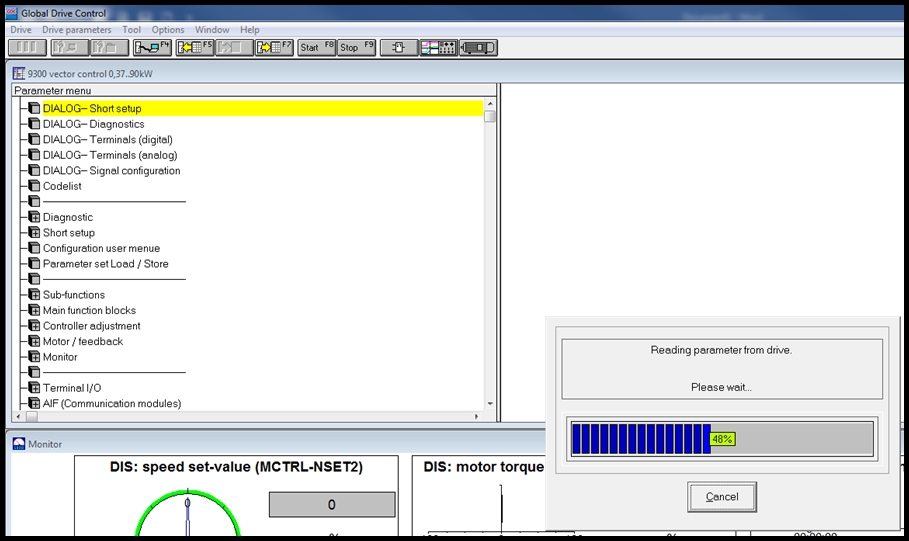Open the function block editor toolbar icon
The height and width of the screenshot is (541, 909).
(x=399, y=48)
